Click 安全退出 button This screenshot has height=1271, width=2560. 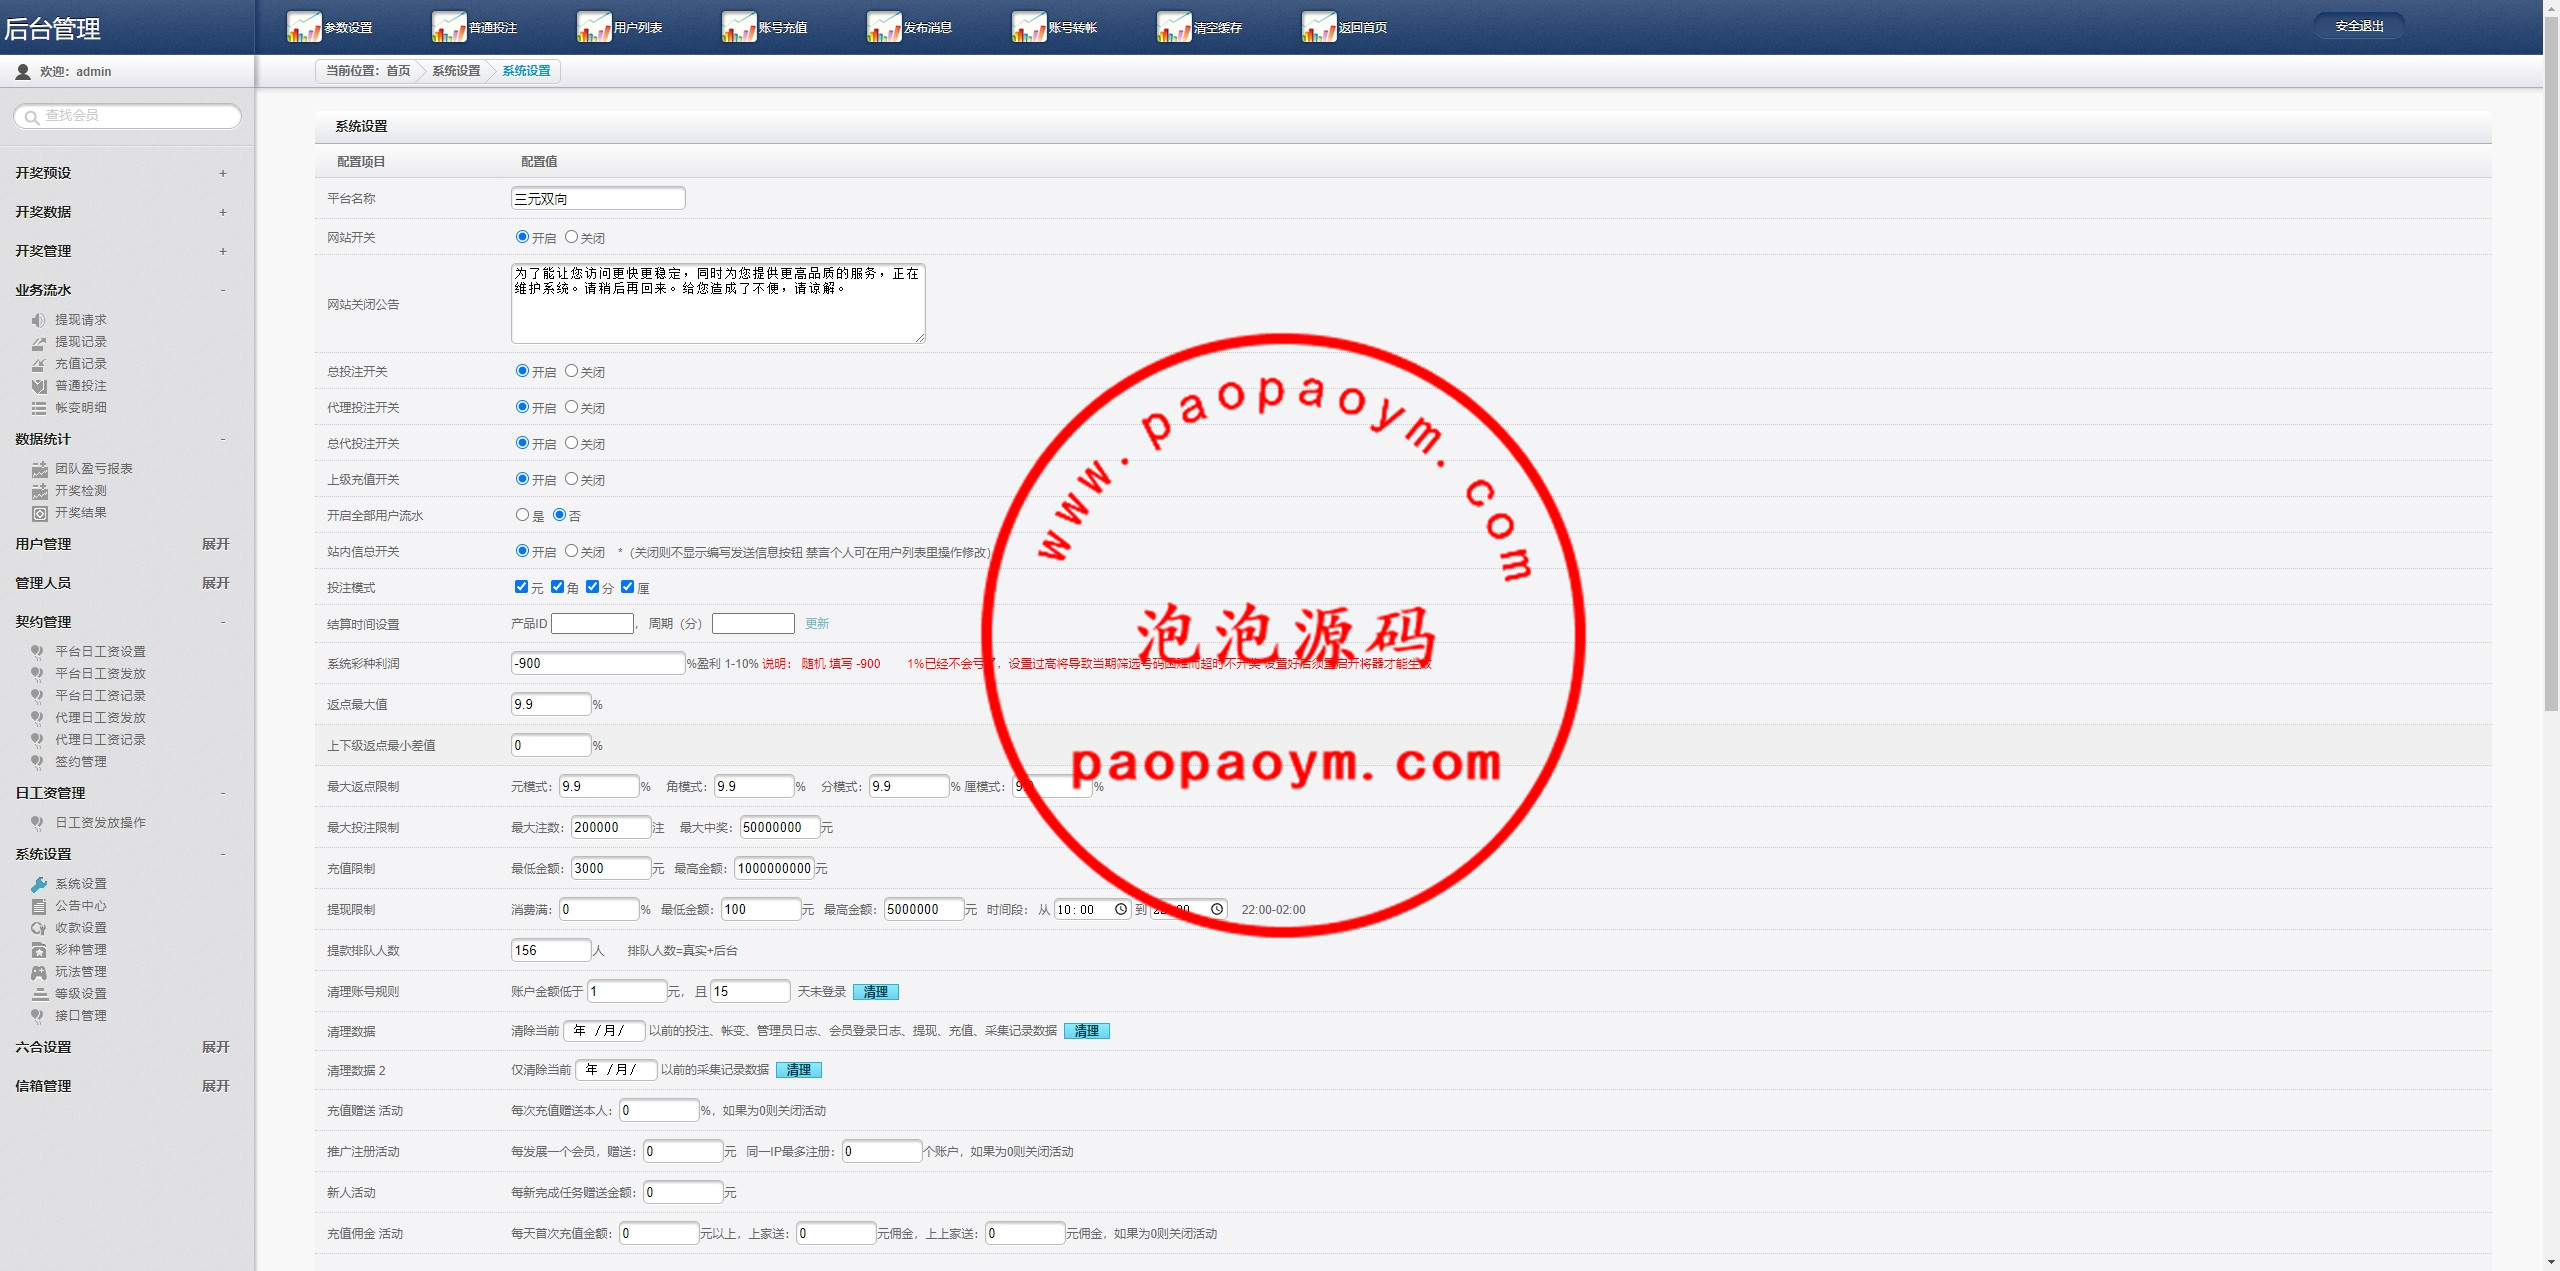pos(2359,26)
